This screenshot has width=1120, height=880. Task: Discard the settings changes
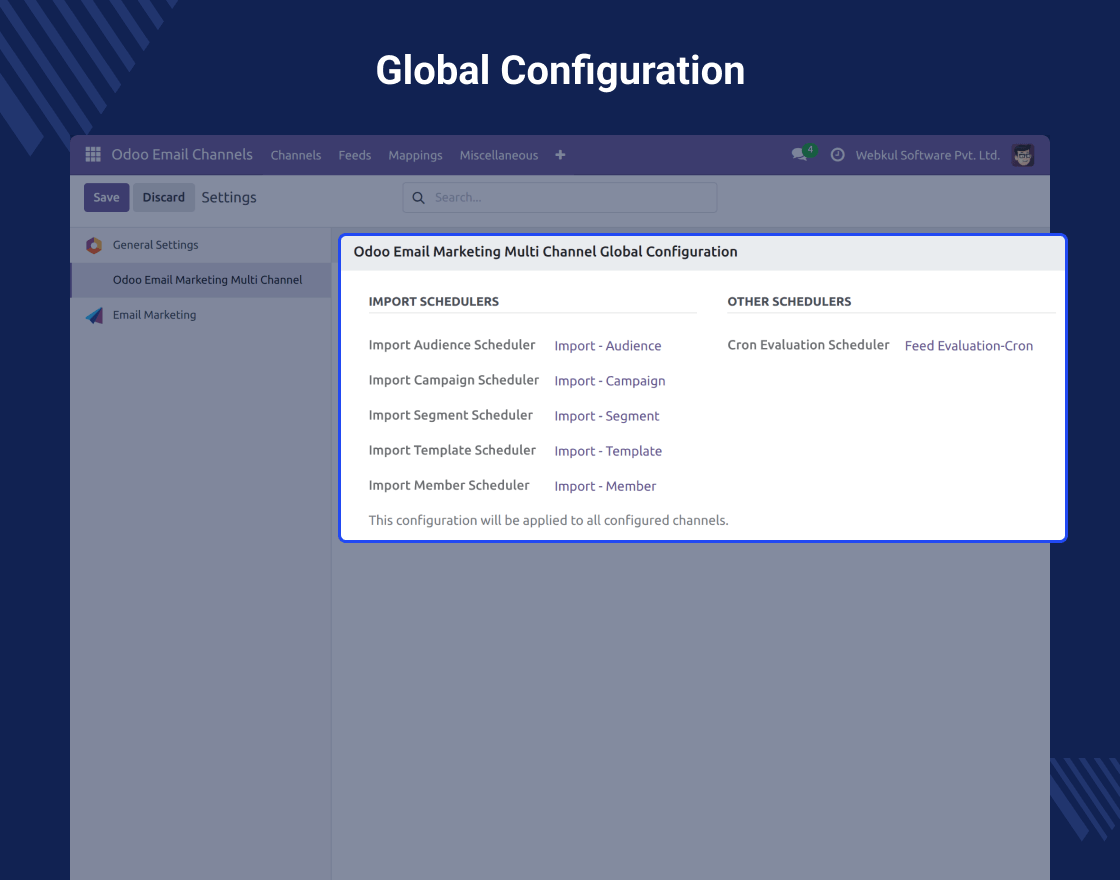(164, 197)
